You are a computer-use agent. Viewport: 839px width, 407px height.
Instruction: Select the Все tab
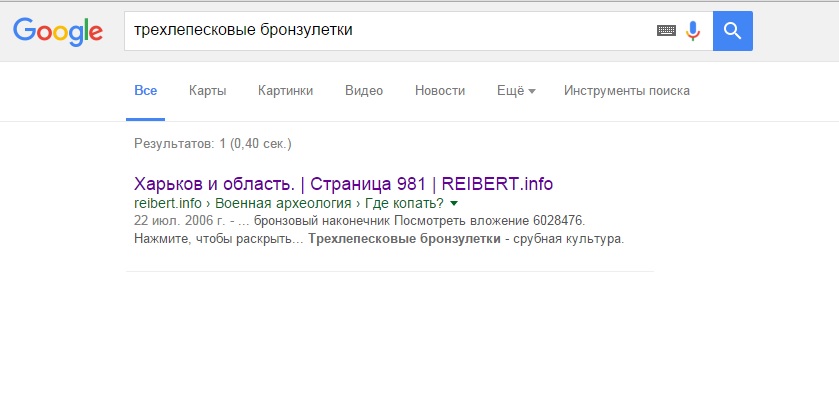pyautogui.click(x=146, y=91)
